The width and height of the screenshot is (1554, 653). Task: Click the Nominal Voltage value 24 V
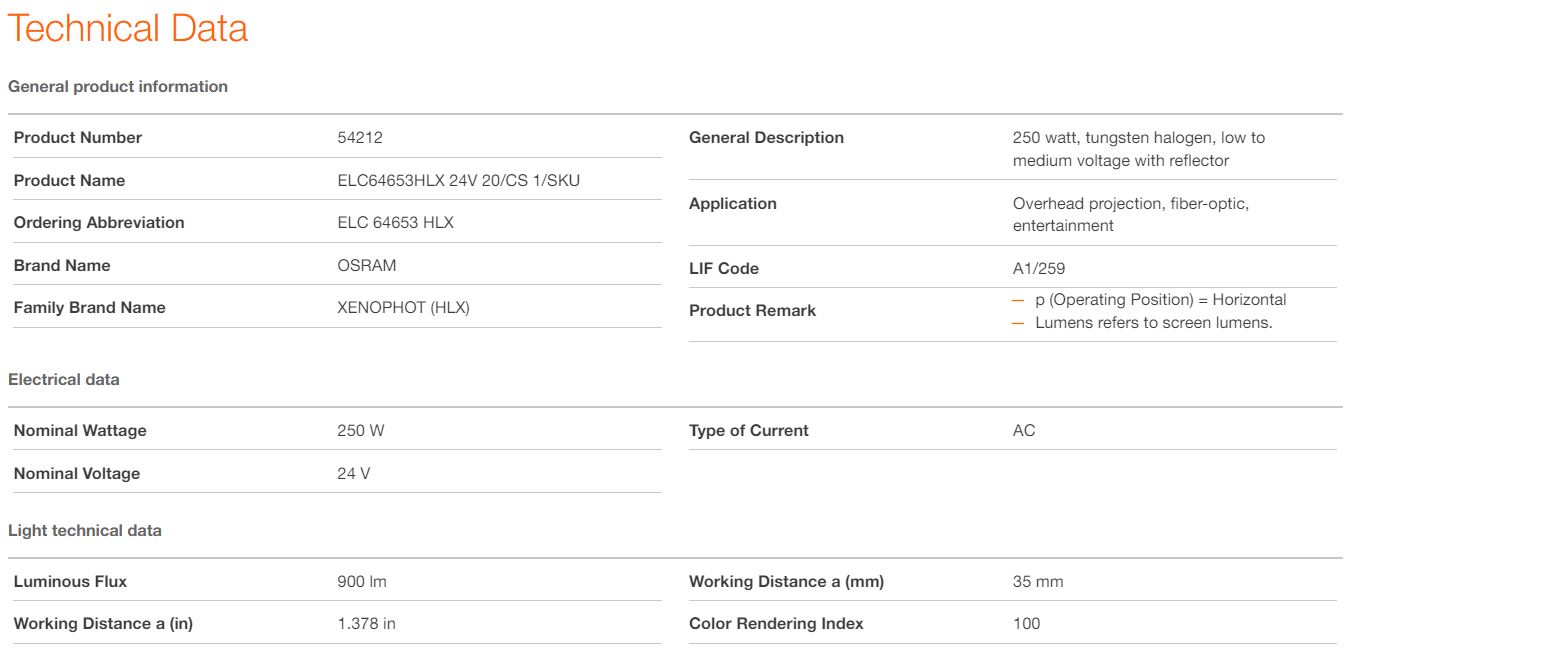[354, 473]
